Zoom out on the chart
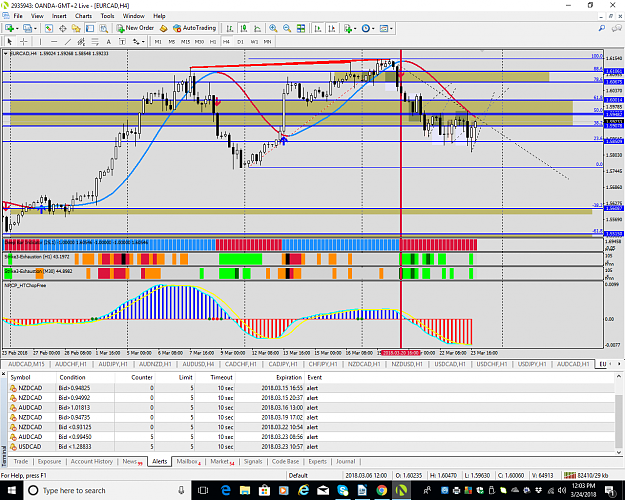Image resolution: width=625 pixels, height=500 pixels. tap(287, 28)
